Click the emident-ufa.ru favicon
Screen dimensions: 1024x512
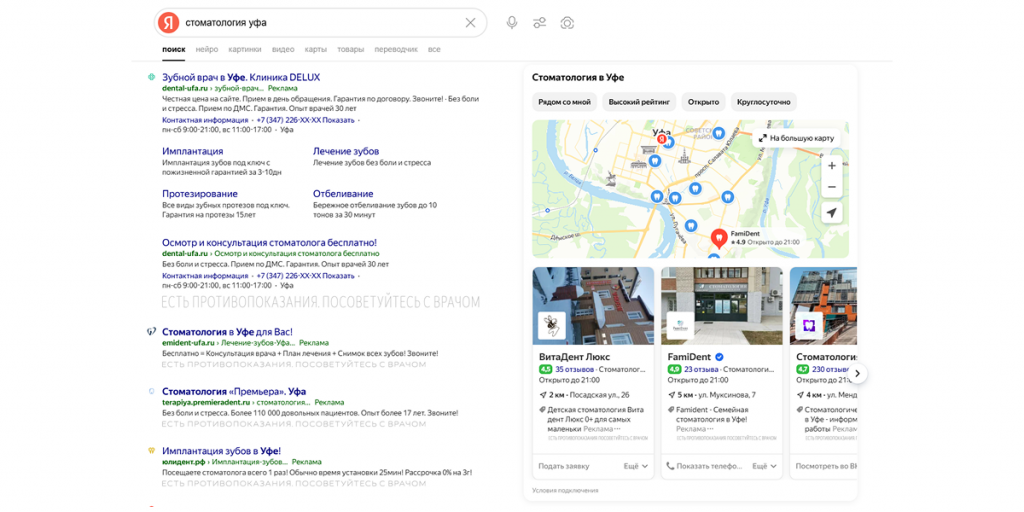(x=152, y=332)
